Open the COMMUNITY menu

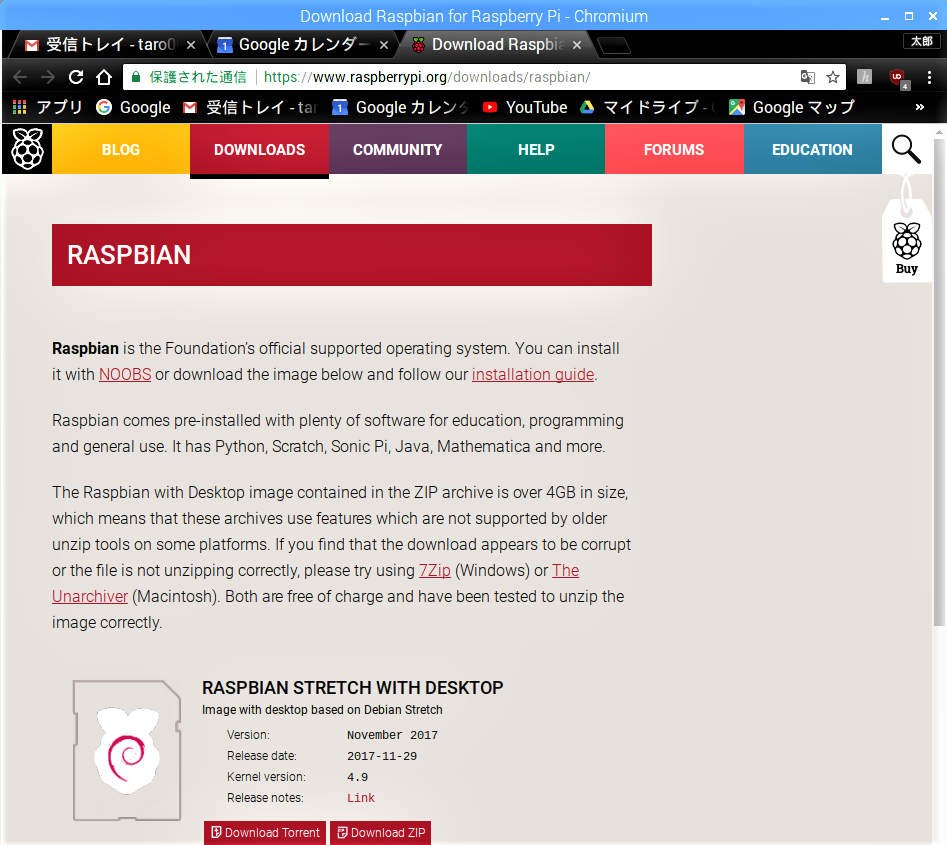[x=398, y=149]
